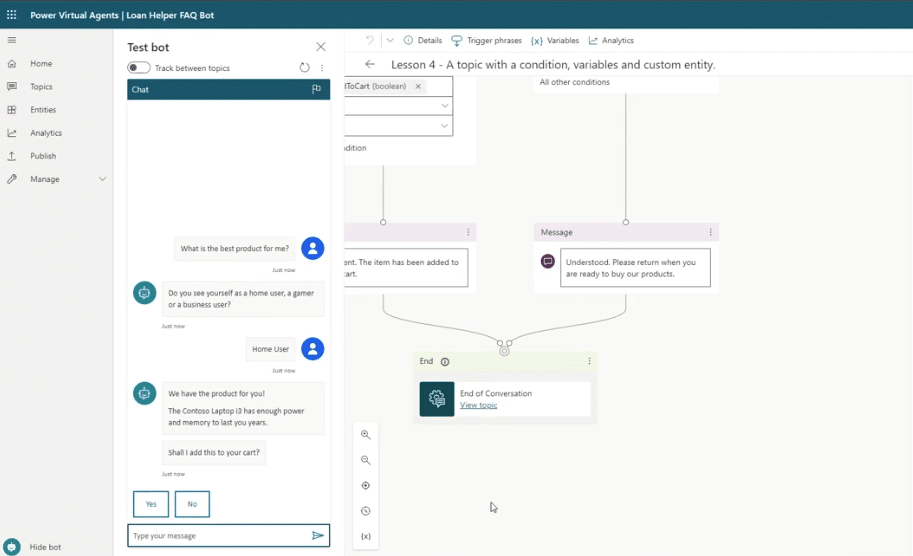Click the Entities grid icon
The height and width of the screenshot is (556, 913).
point(12,109)
